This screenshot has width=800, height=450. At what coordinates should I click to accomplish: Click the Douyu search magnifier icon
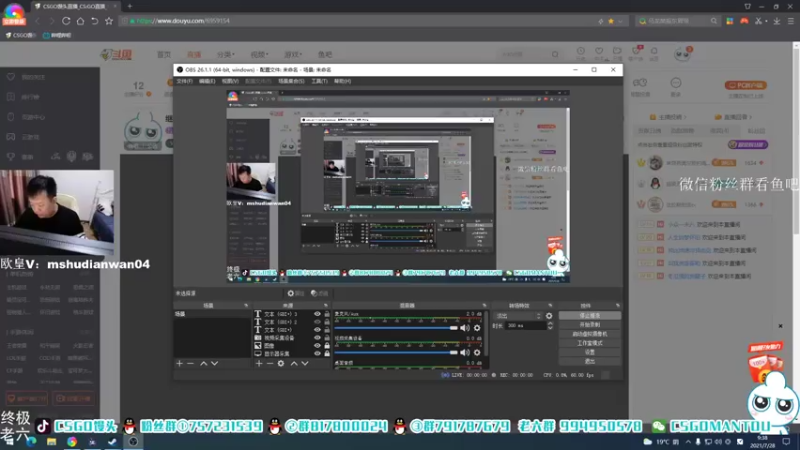(555, 54)
